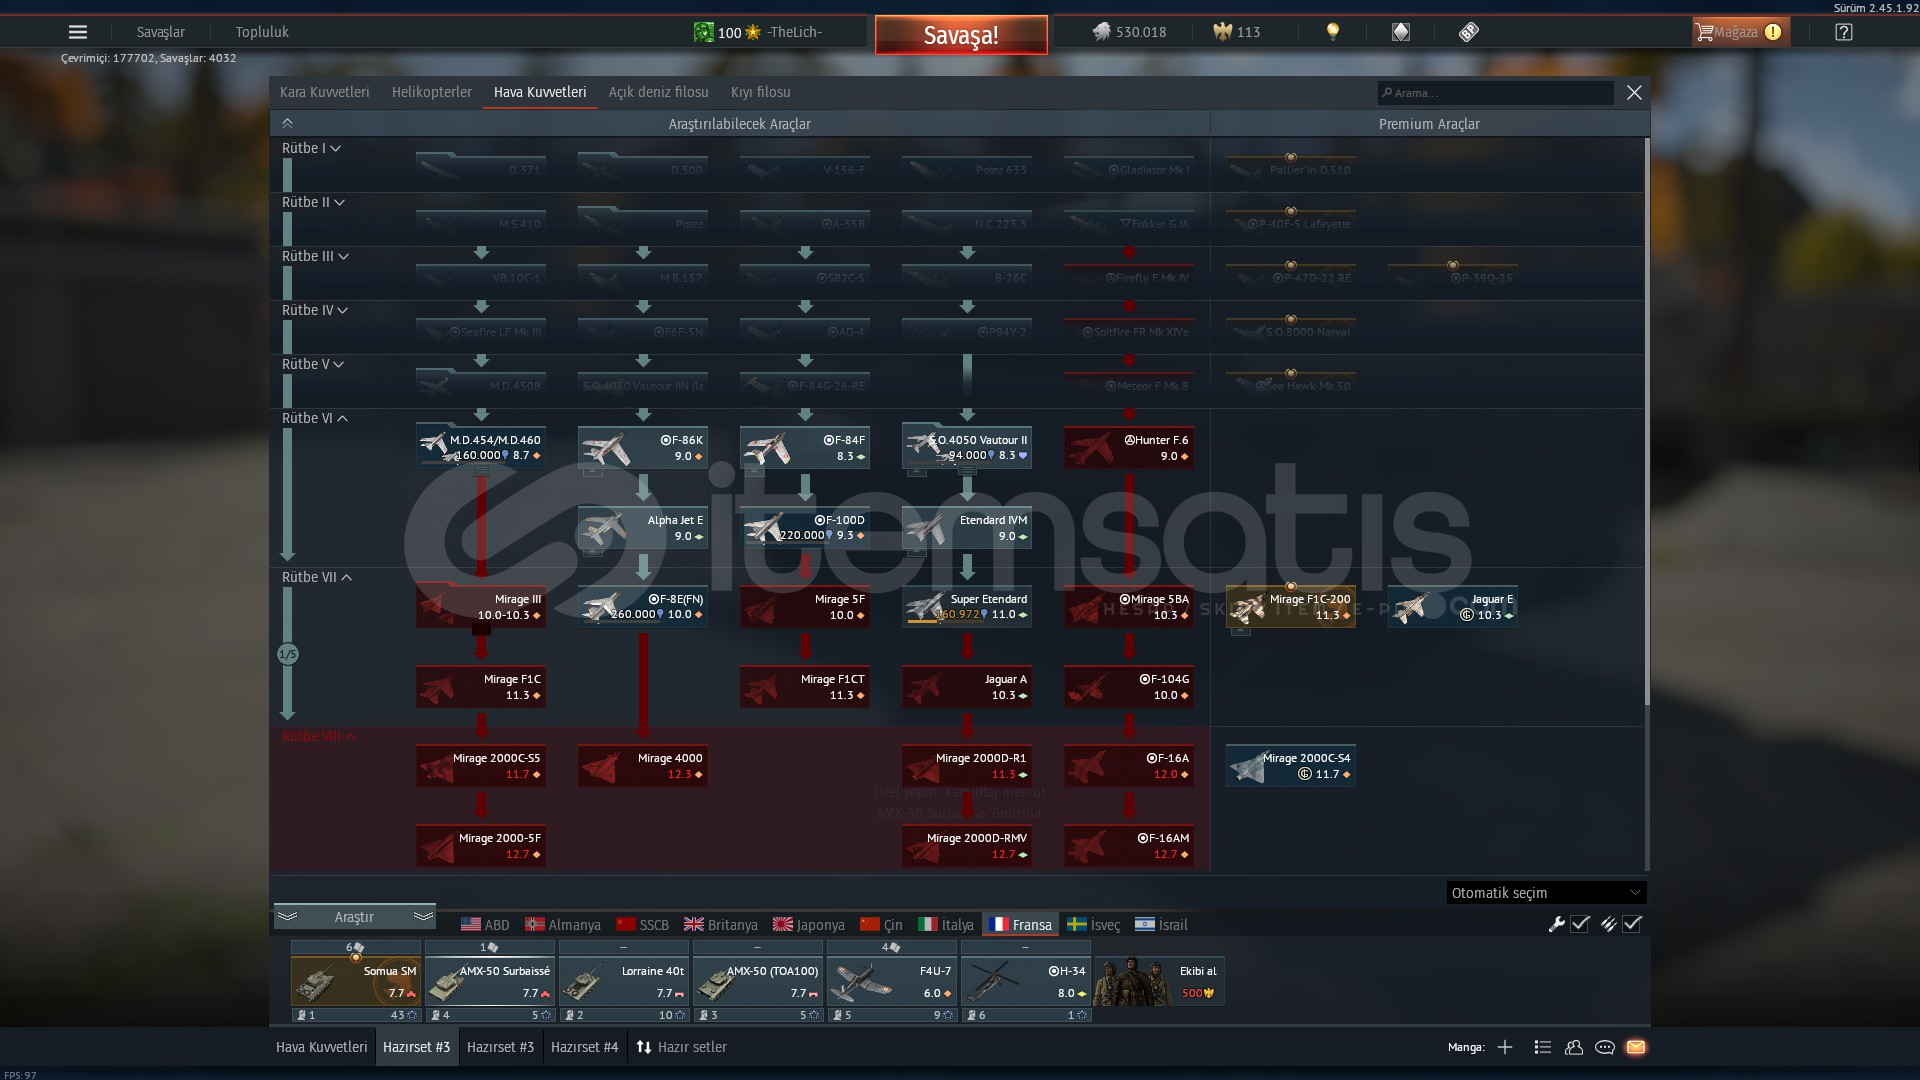Collapse the Rütbe VIII rank row

coord(319,736)
